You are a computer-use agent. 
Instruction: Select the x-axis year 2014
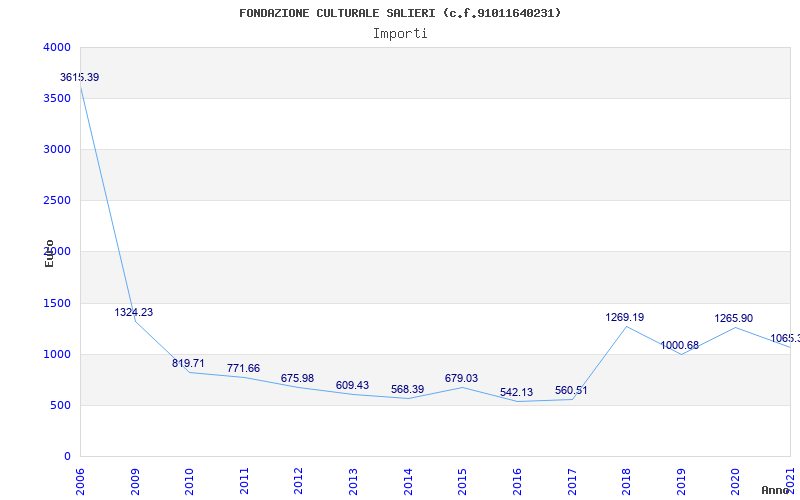408,481
